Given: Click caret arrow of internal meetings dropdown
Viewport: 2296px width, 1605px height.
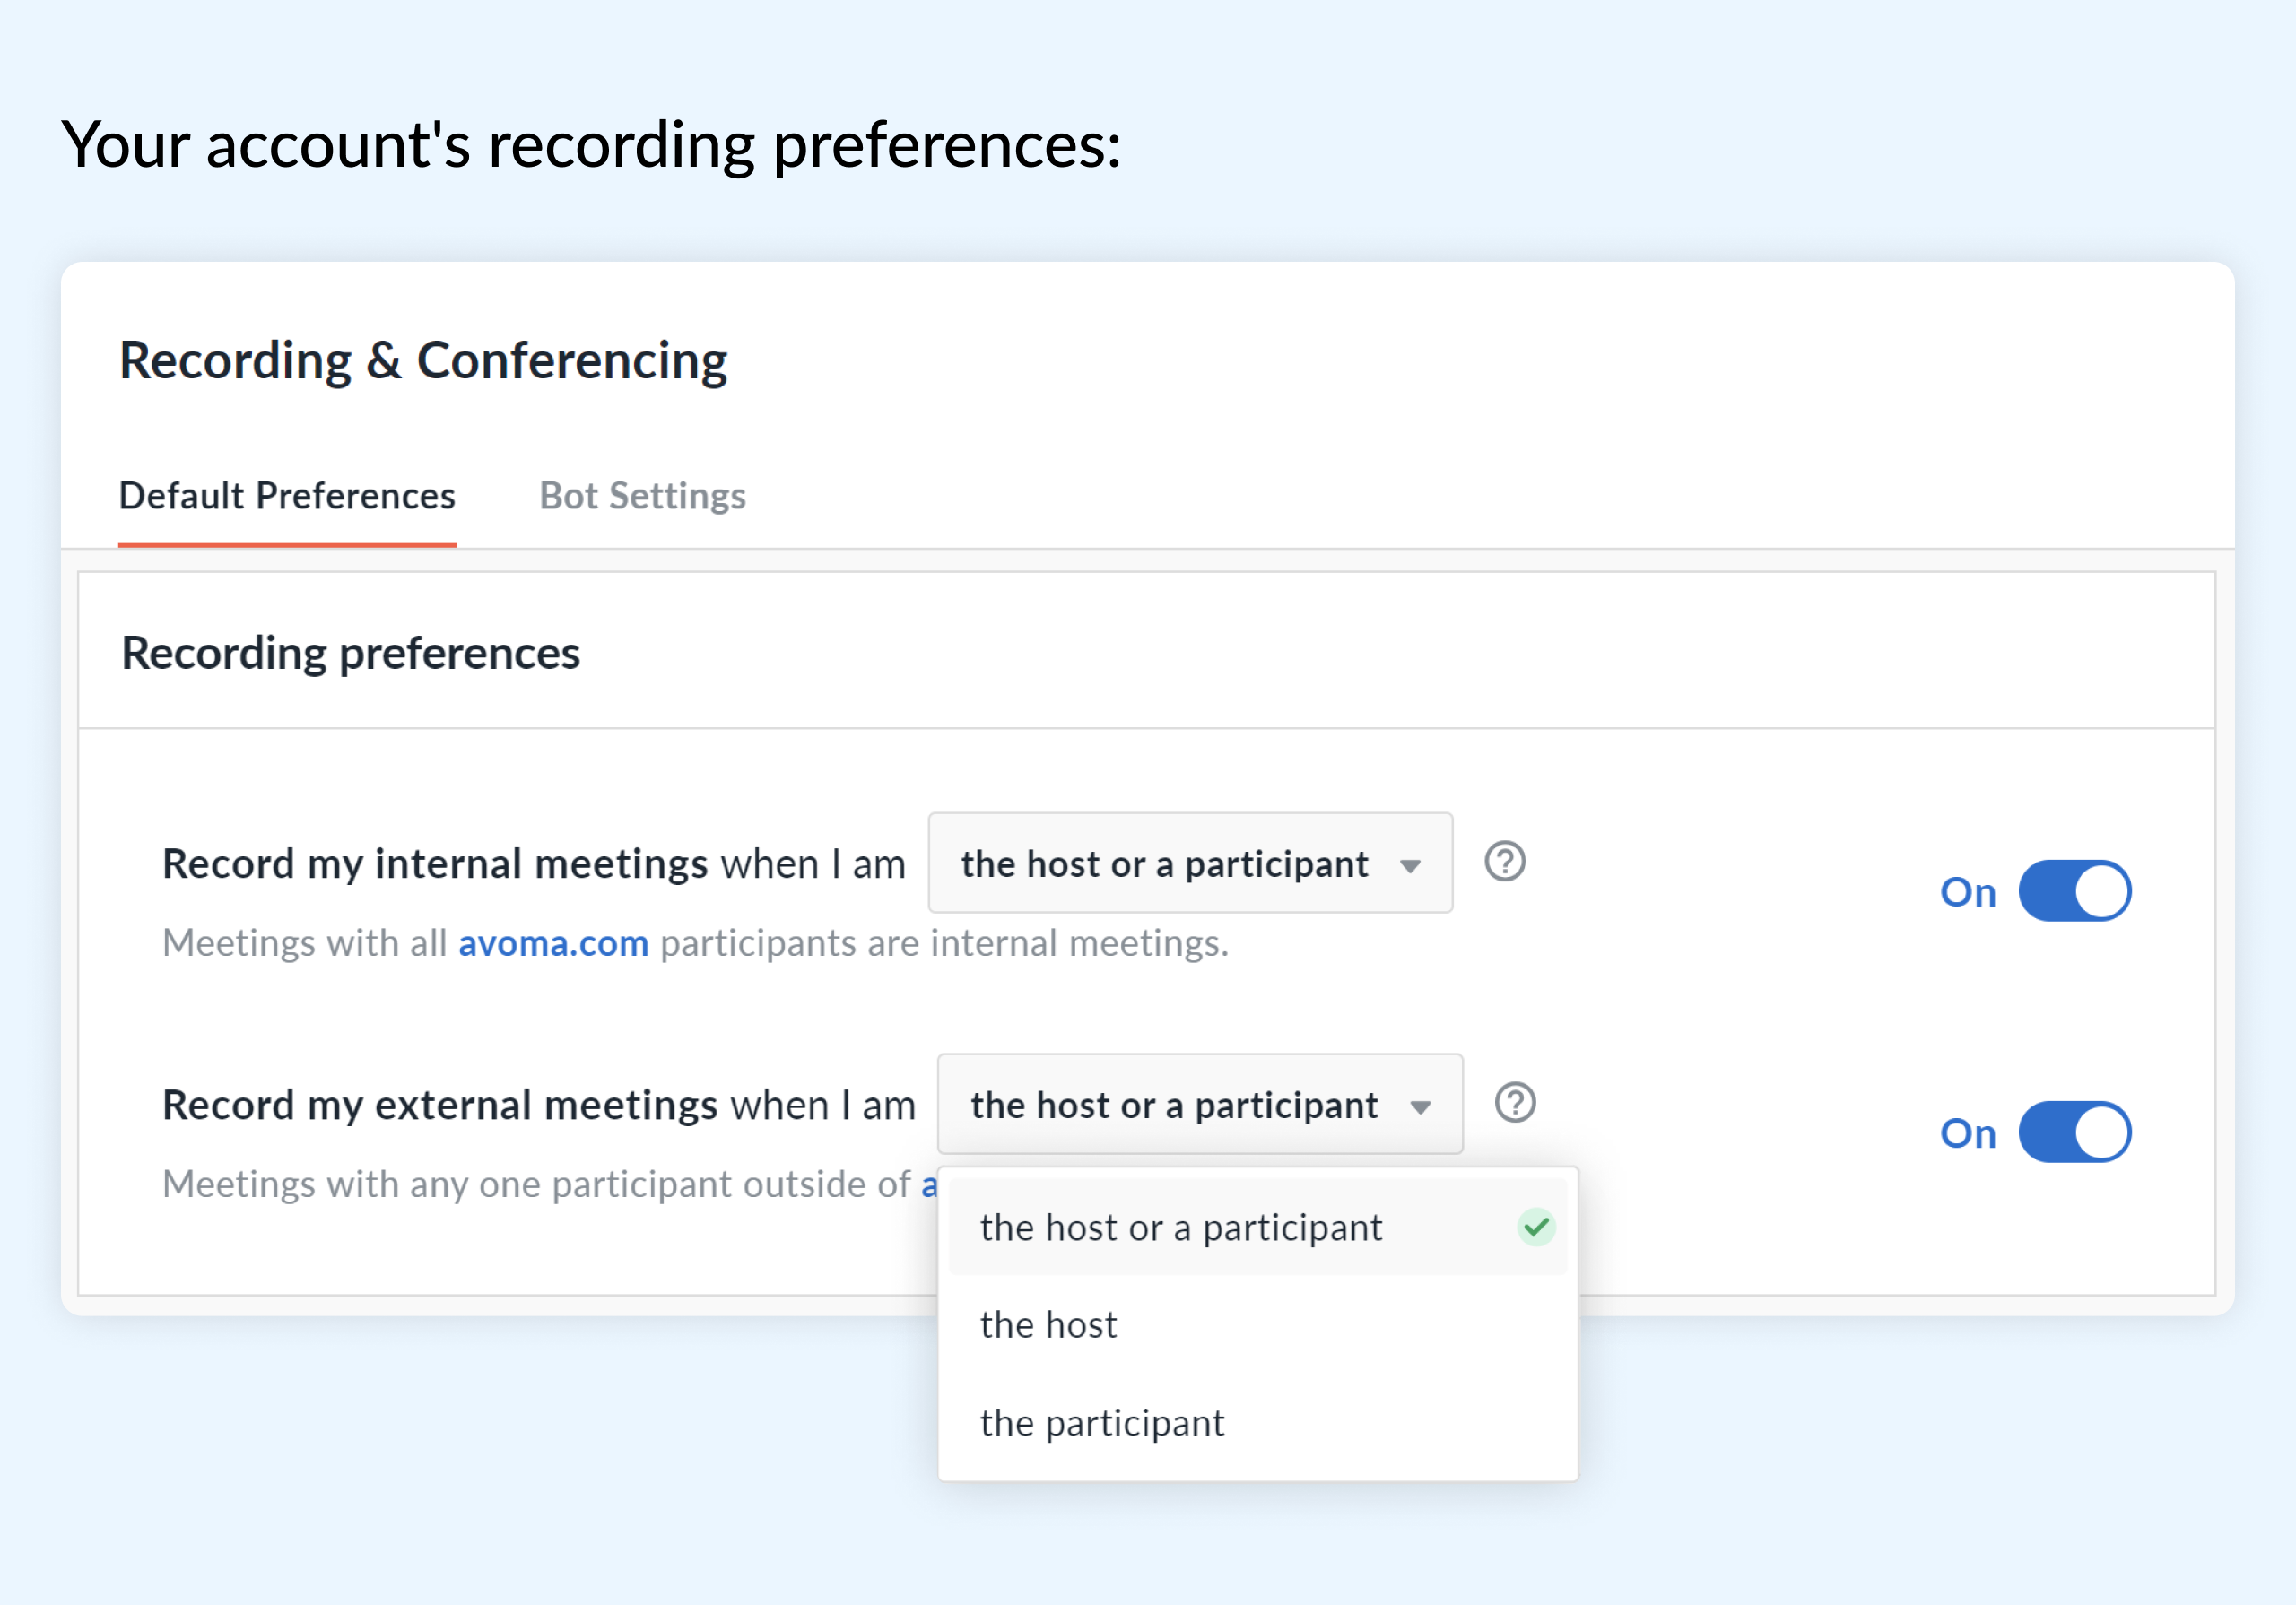Looking at the screenshot, I should 1410,866.
